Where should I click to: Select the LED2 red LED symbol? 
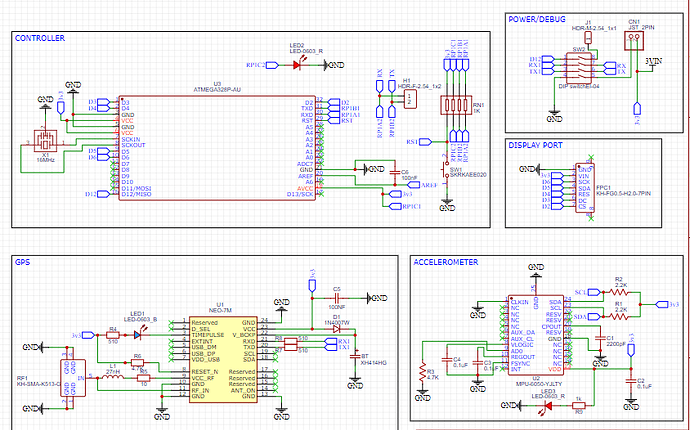tap(297, 65)
